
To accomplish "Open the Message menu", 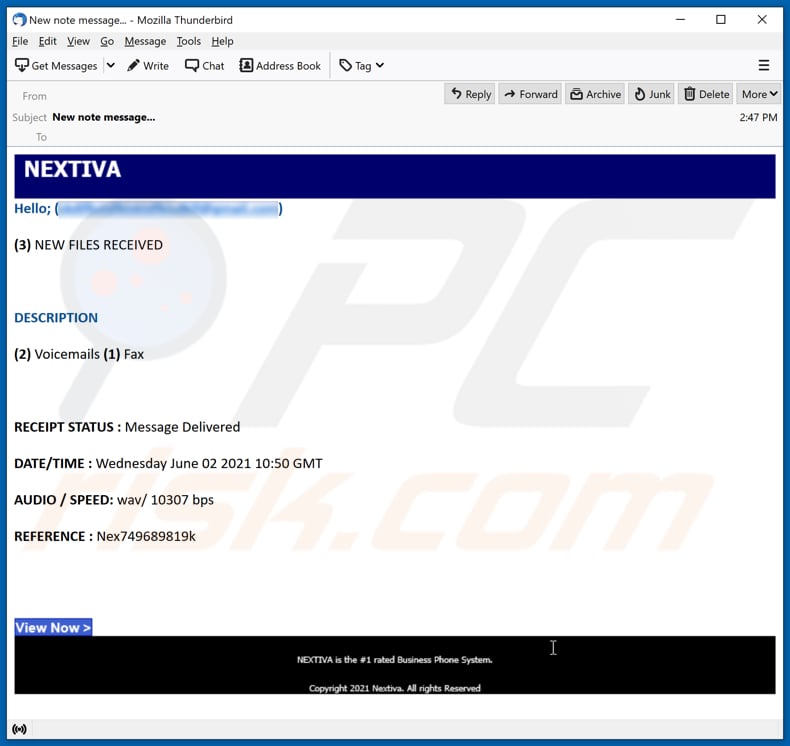I will tap(145, 41).
